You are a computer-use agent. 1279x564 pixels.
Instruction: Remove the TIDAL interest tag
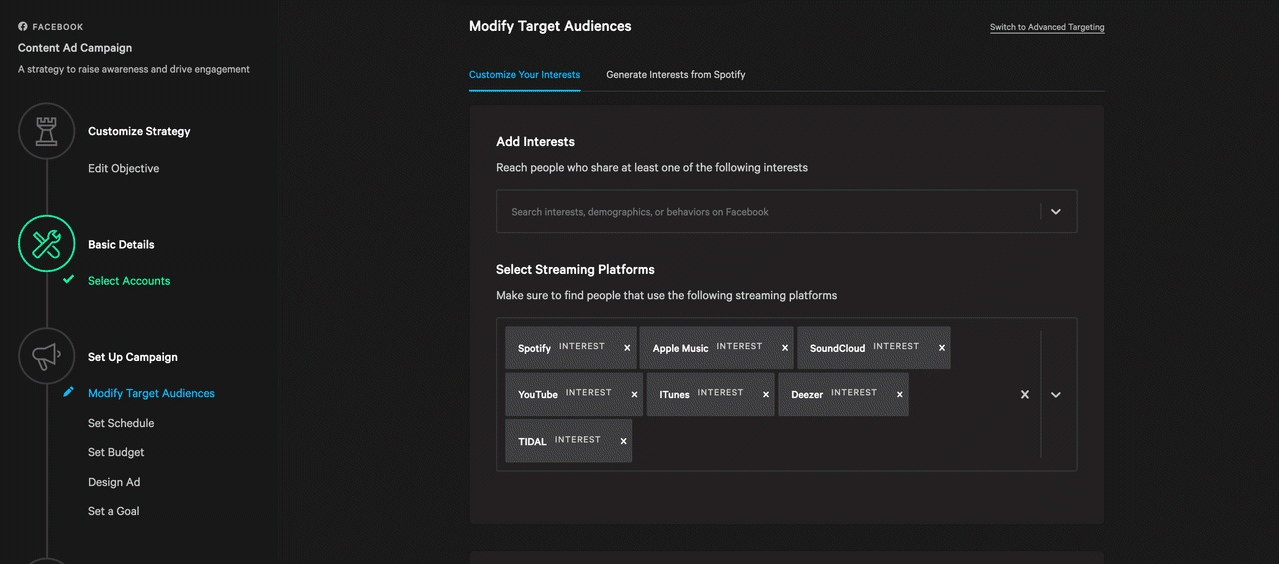click(x=624, y=441)
